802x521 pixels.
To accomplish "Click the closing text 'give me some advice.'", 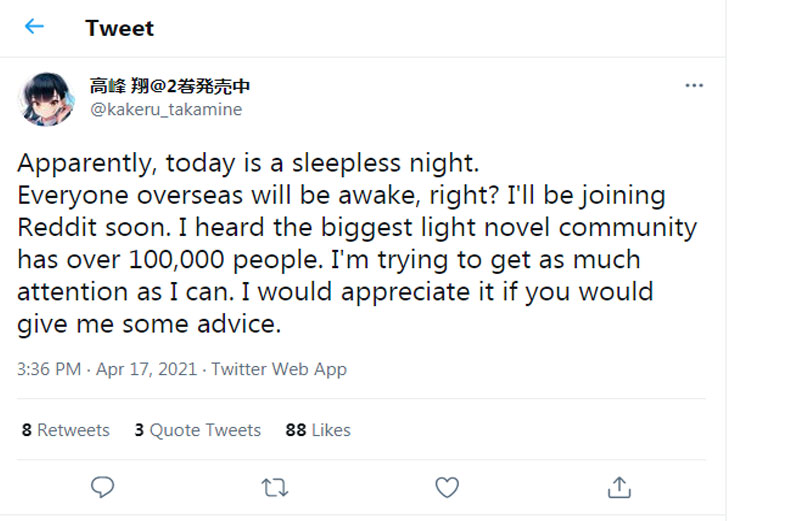I will (150, 324).
